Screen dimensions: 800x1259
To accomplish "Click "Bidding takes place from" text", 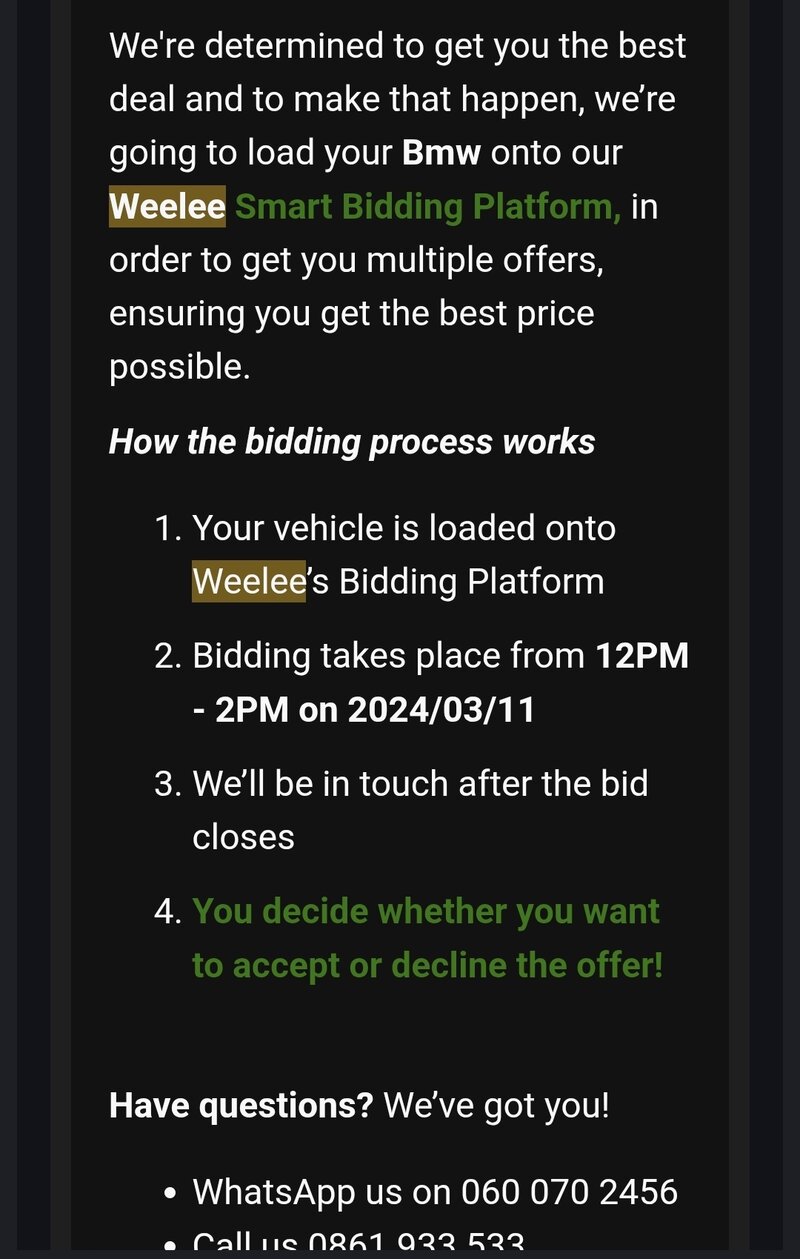I will [388, 655].
